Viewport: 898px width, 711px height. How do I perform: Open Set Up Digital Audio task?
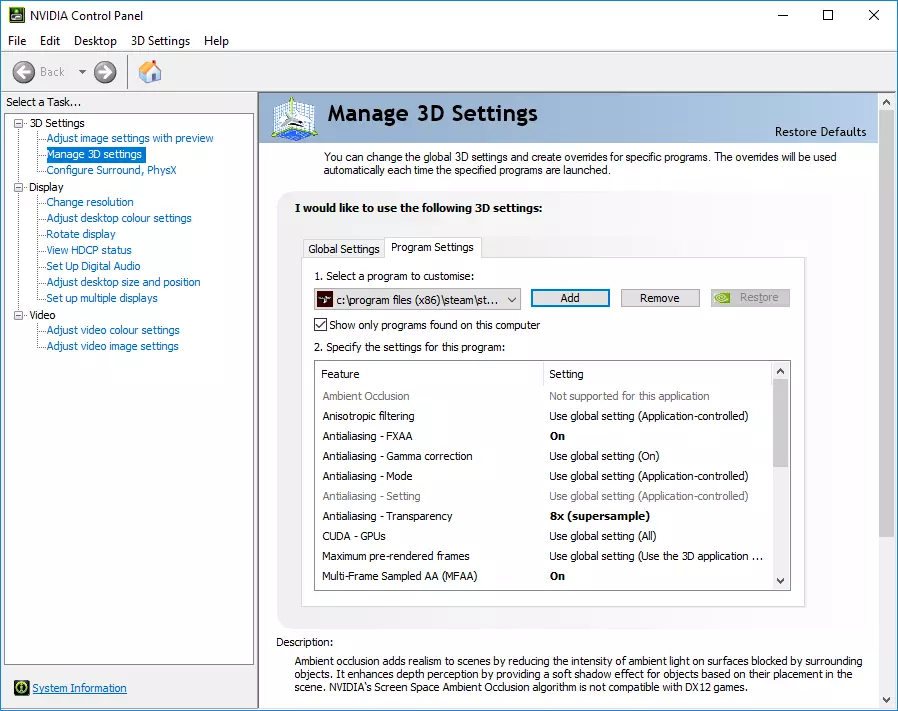click(x=93, y=266)
